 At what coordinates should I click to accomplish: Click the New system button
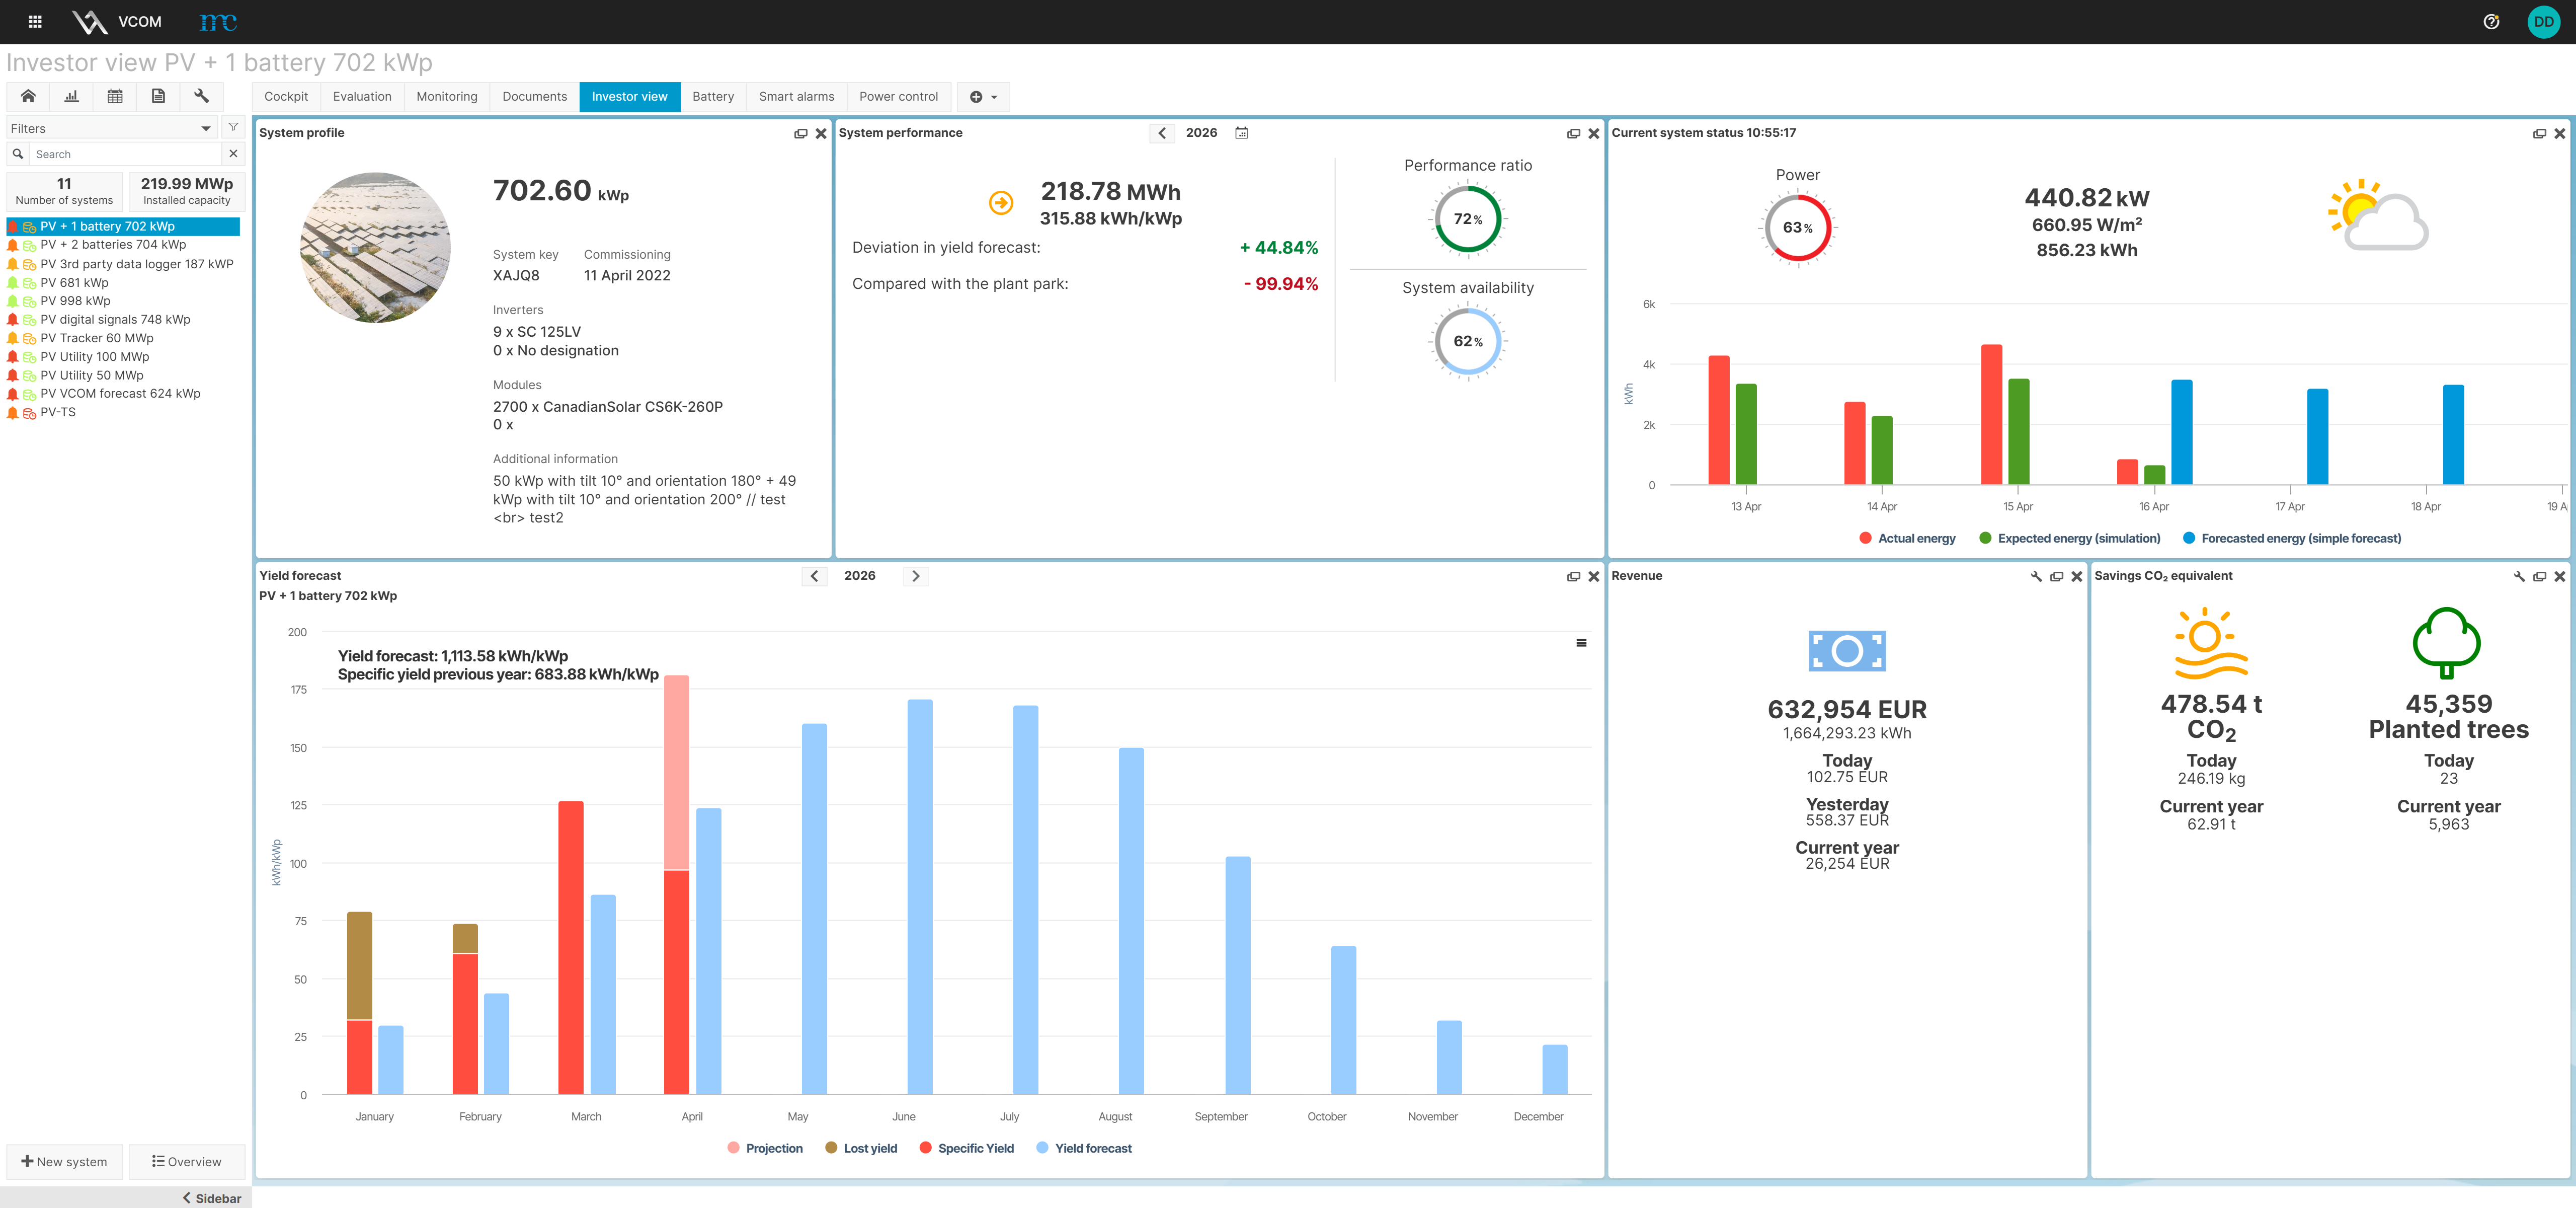65,1161
